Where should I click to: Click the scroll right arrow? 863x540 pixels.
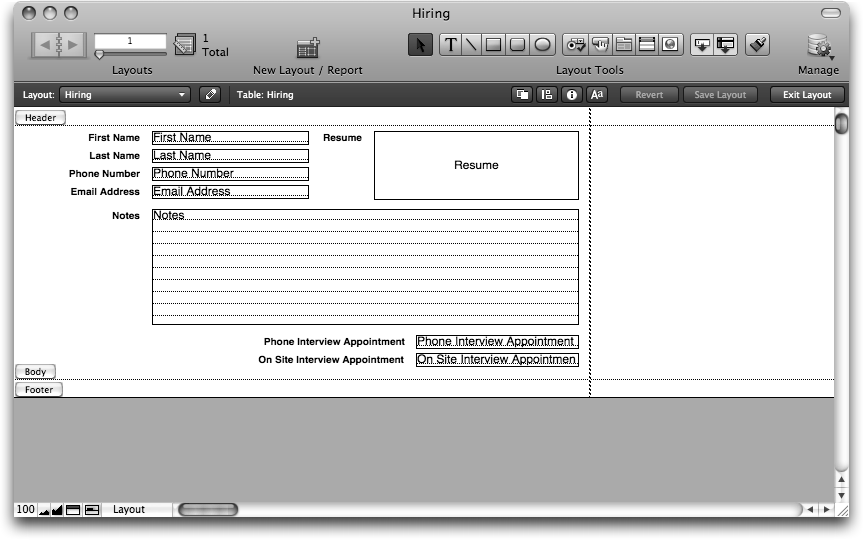827,510
